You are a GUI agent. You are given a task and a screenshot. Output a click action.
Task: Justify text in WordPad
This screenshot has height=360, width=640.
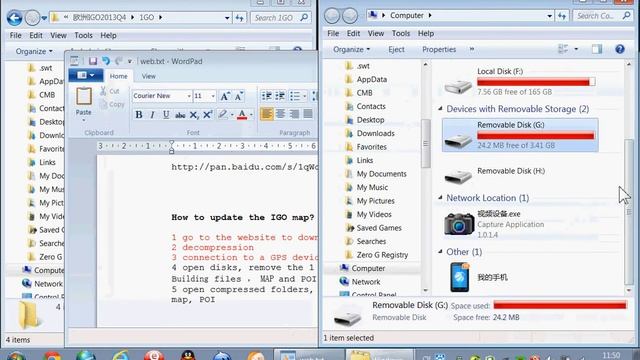(308, 114)
